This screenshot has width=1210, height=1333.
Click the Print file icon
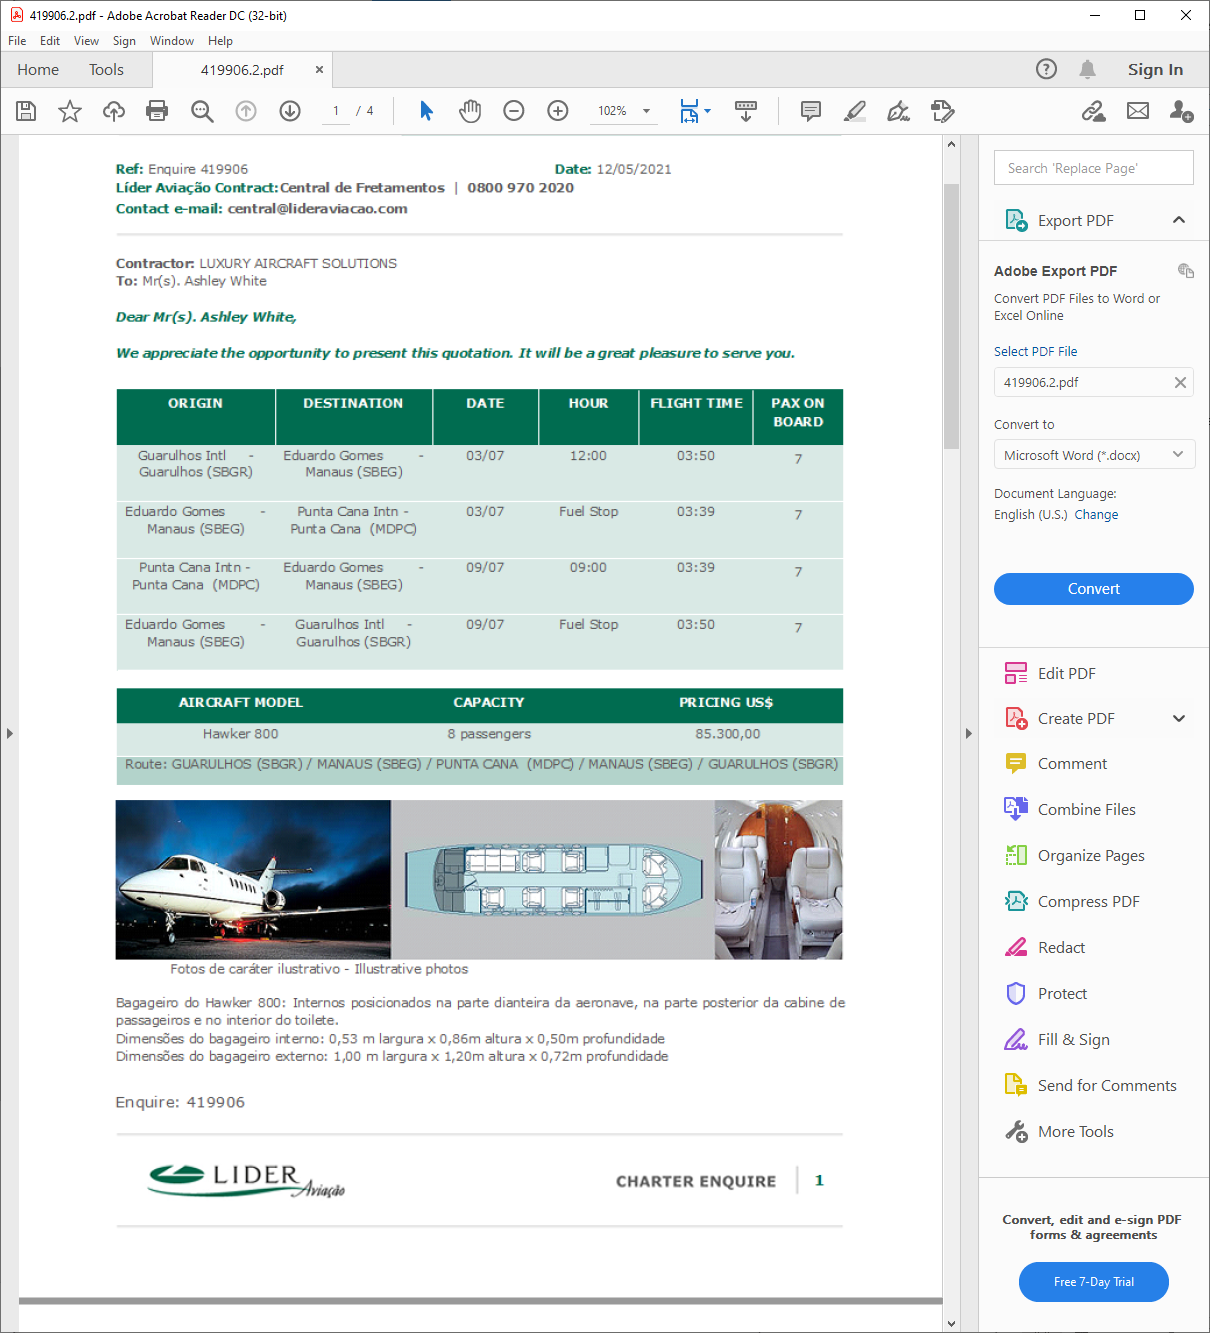pos(157,111)
